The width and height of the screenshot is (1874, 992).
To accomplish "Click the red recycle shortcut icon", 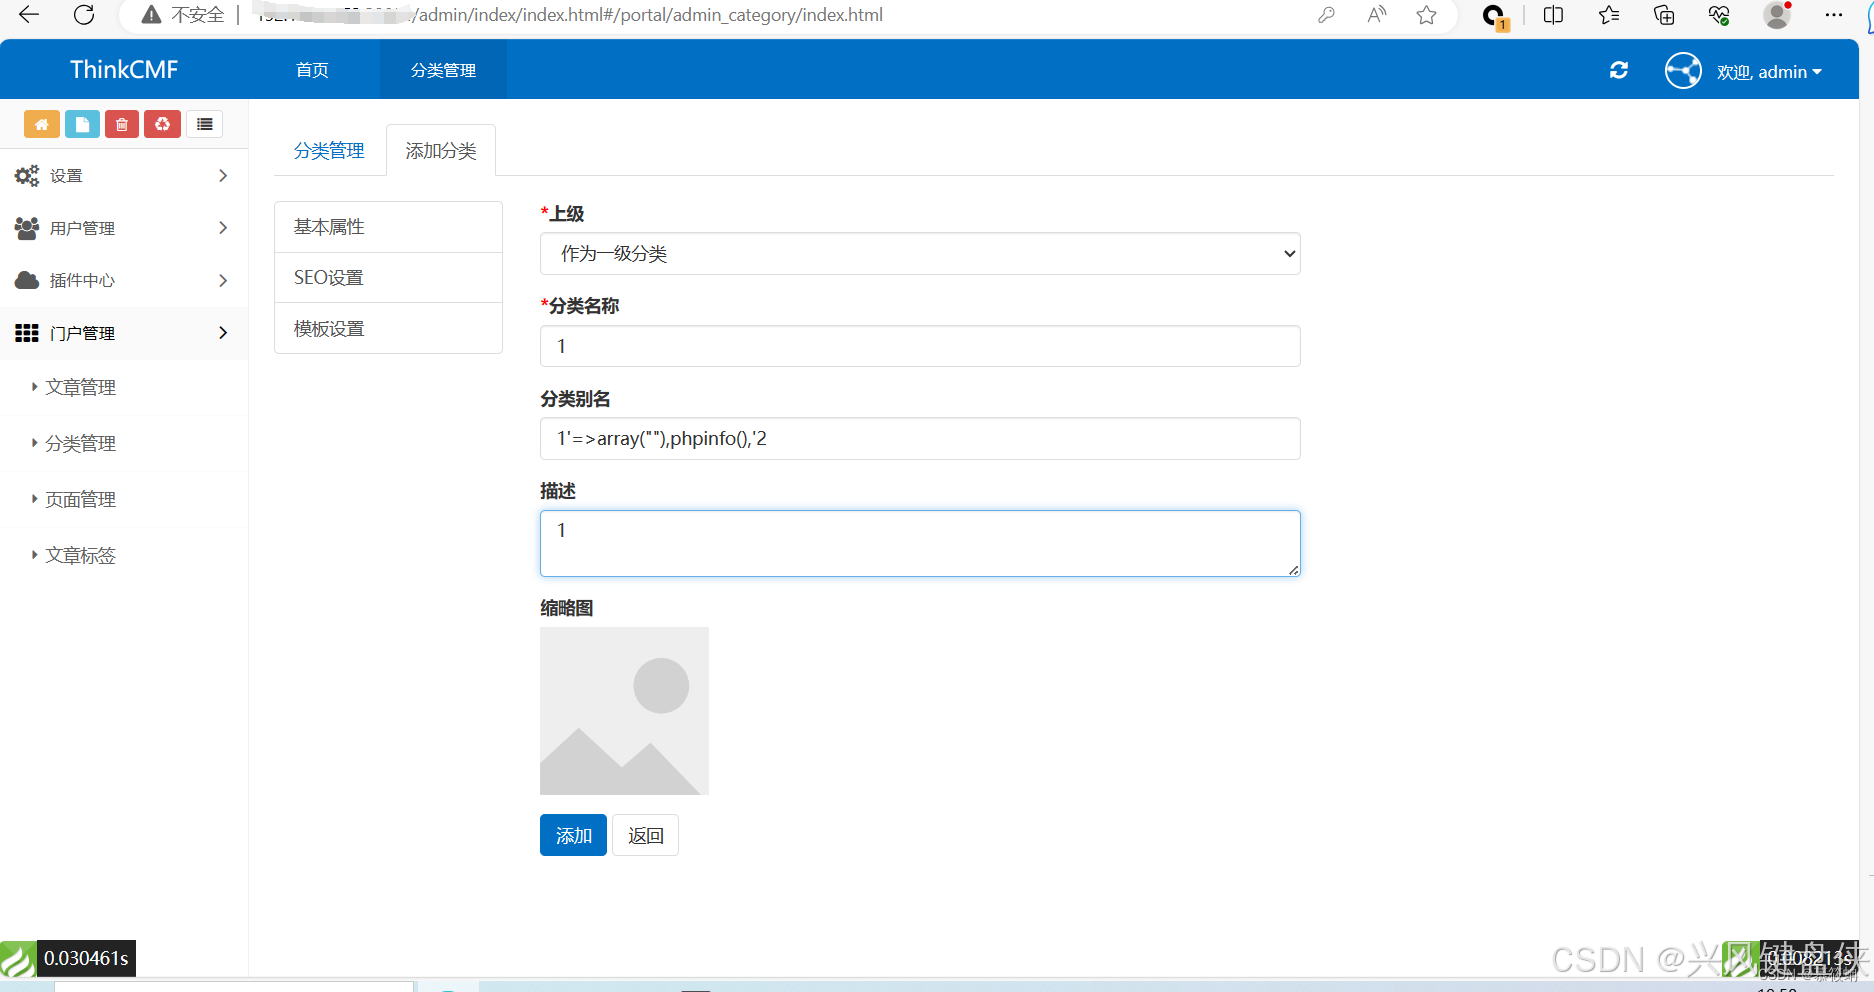I will 162,124.
